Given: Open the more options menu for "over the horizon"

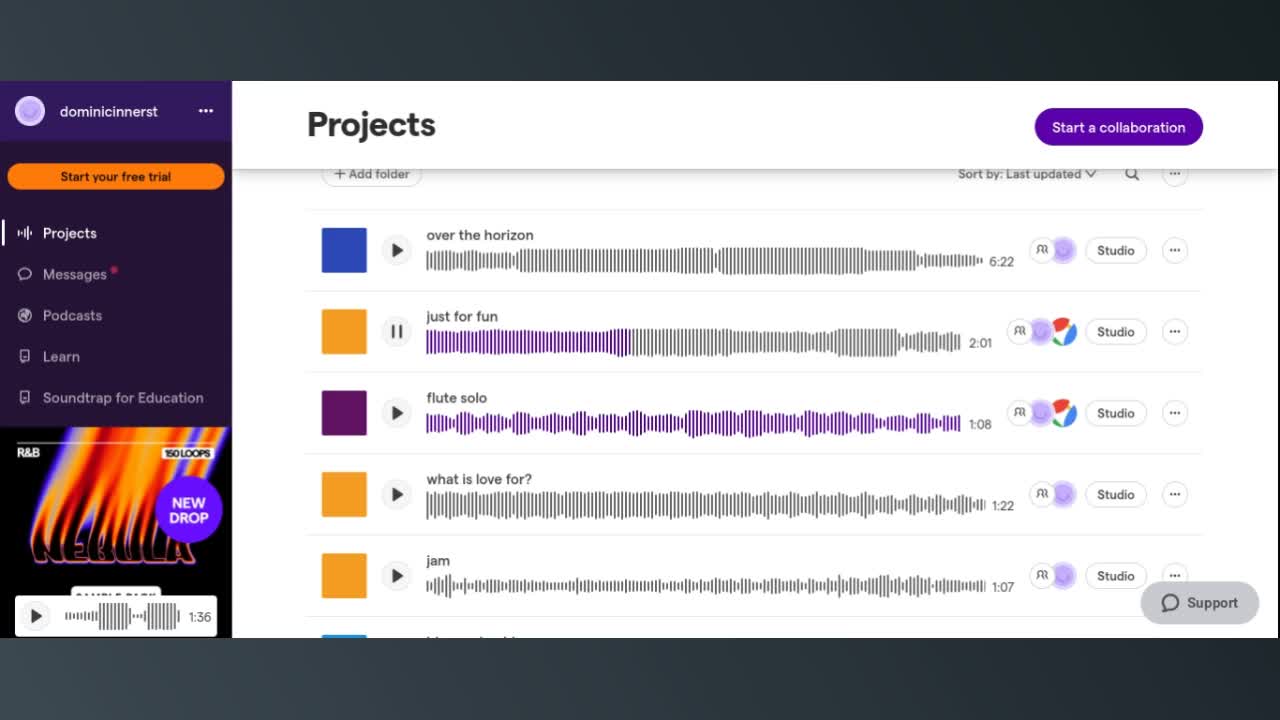Looking at the screenshot, I should coord(1175,250).
